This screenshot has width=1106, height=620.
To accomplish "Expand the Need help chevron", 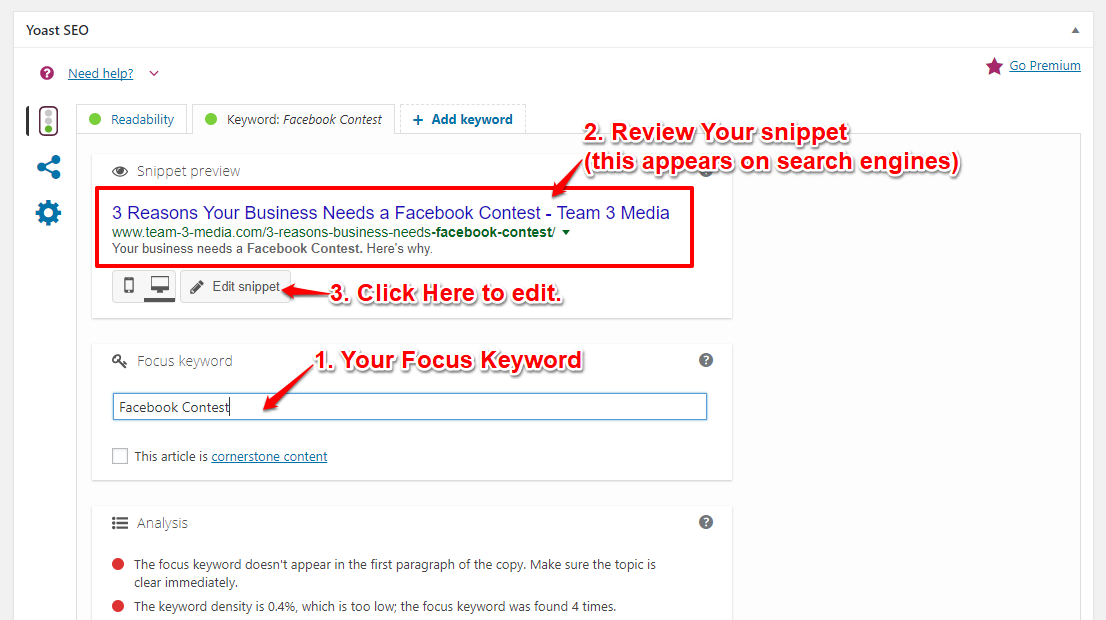I will coord(154,73).
